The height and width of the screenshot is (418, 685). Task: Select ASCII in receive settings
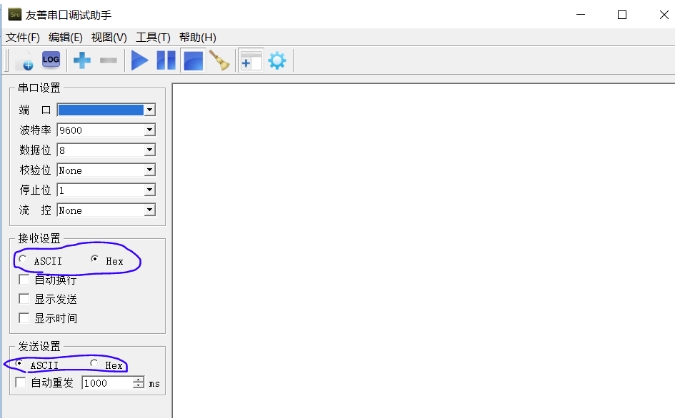23,259
